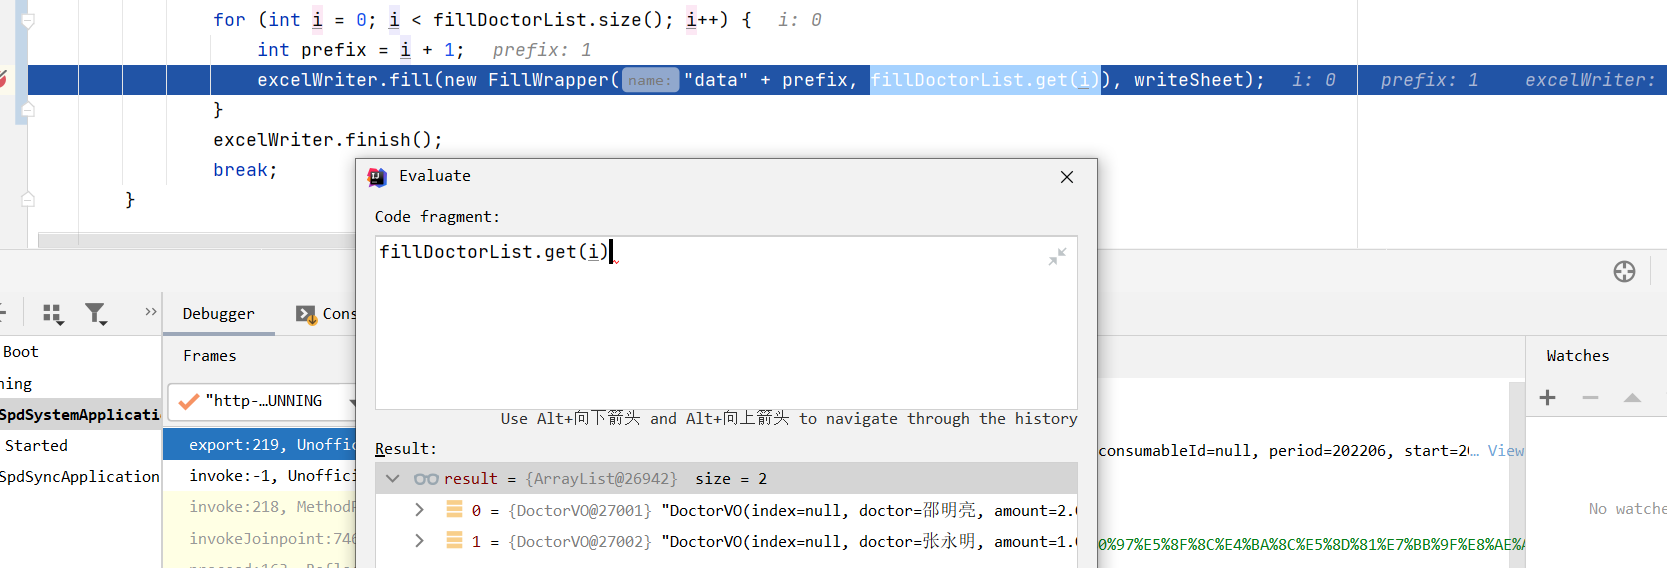Click fold marker beside the outer closing brace

(x=28, y=199)
